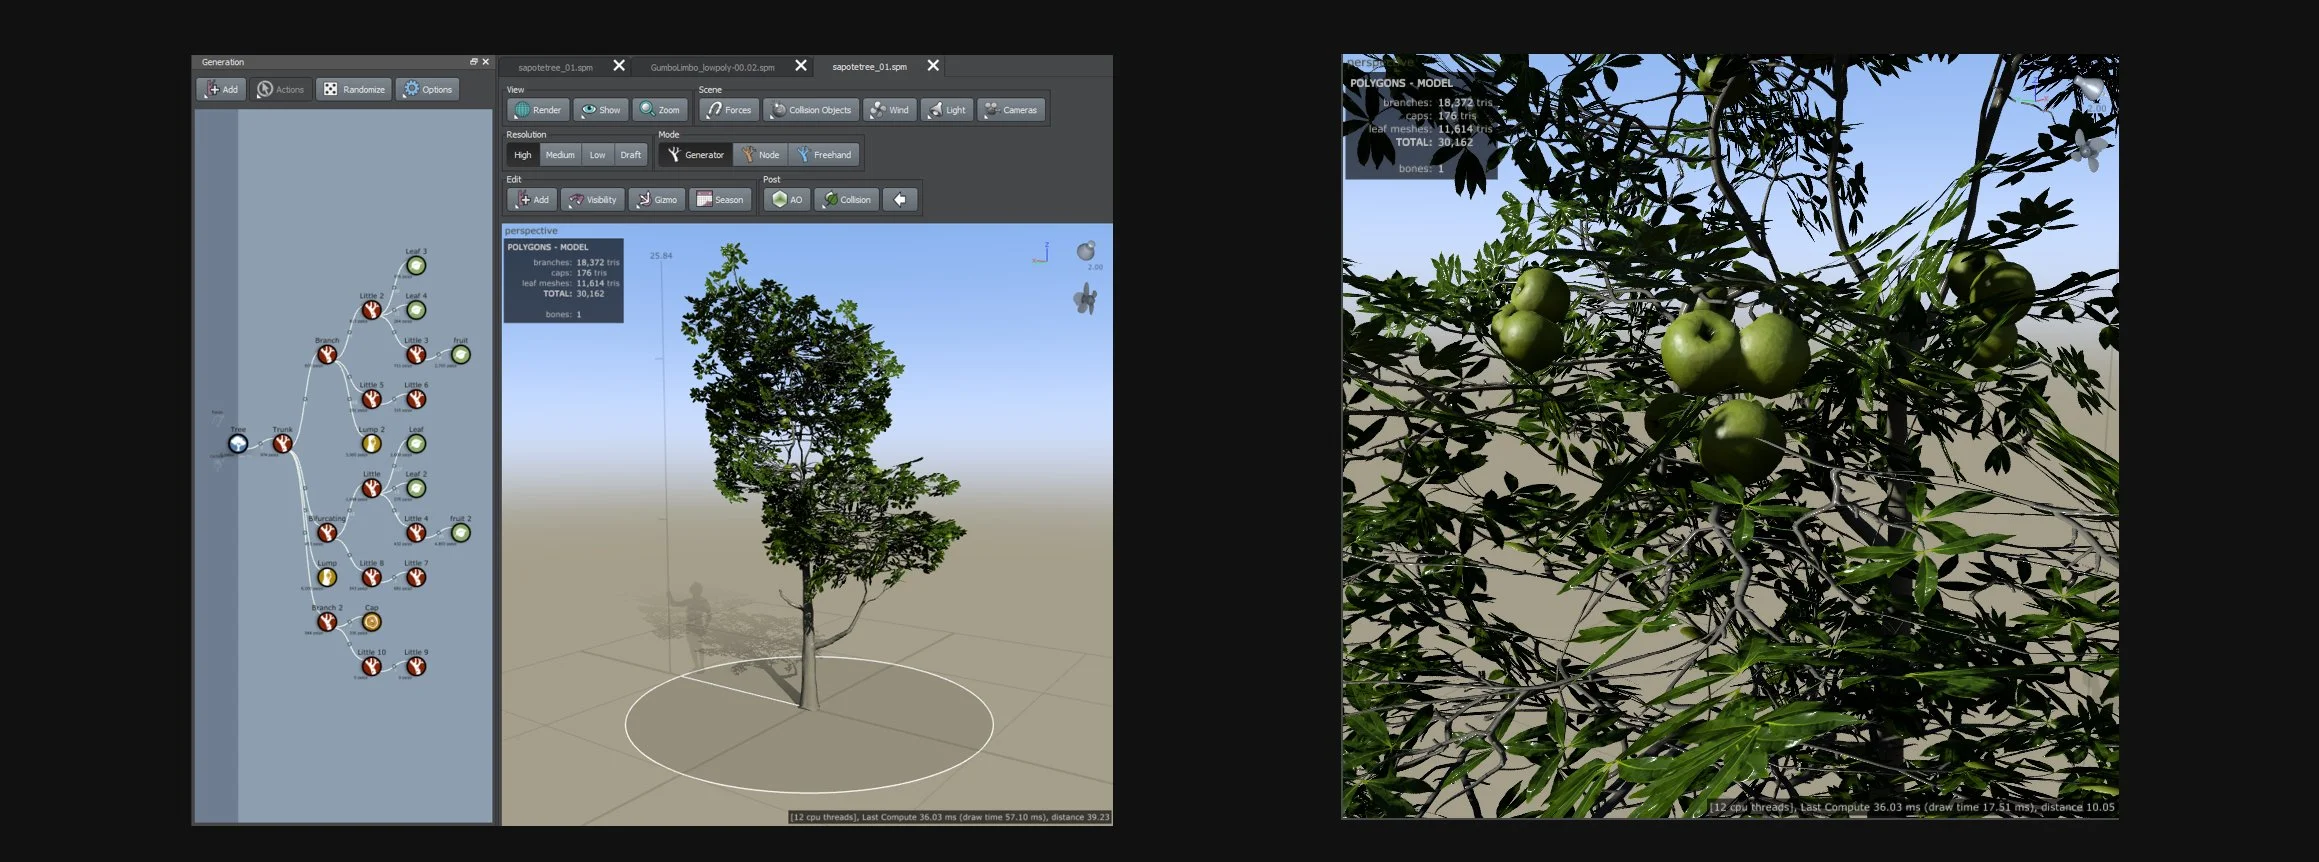Click the white arrow button in Post group
Screen dimensions: 2319x862
[900, 199]
